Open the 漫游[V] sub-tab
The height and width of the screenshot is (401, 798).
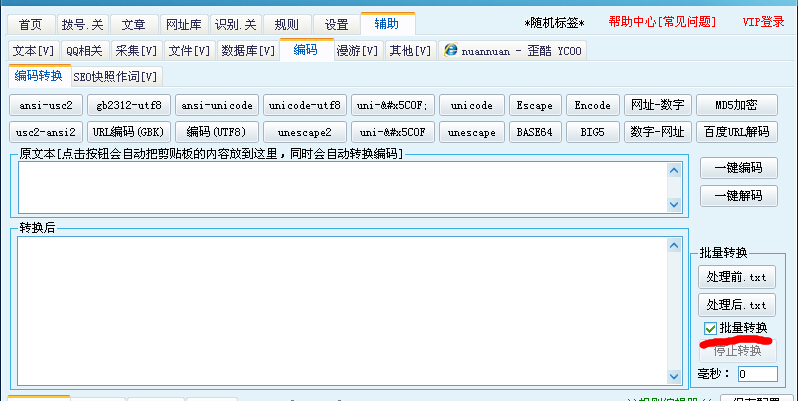pos(358,51)
